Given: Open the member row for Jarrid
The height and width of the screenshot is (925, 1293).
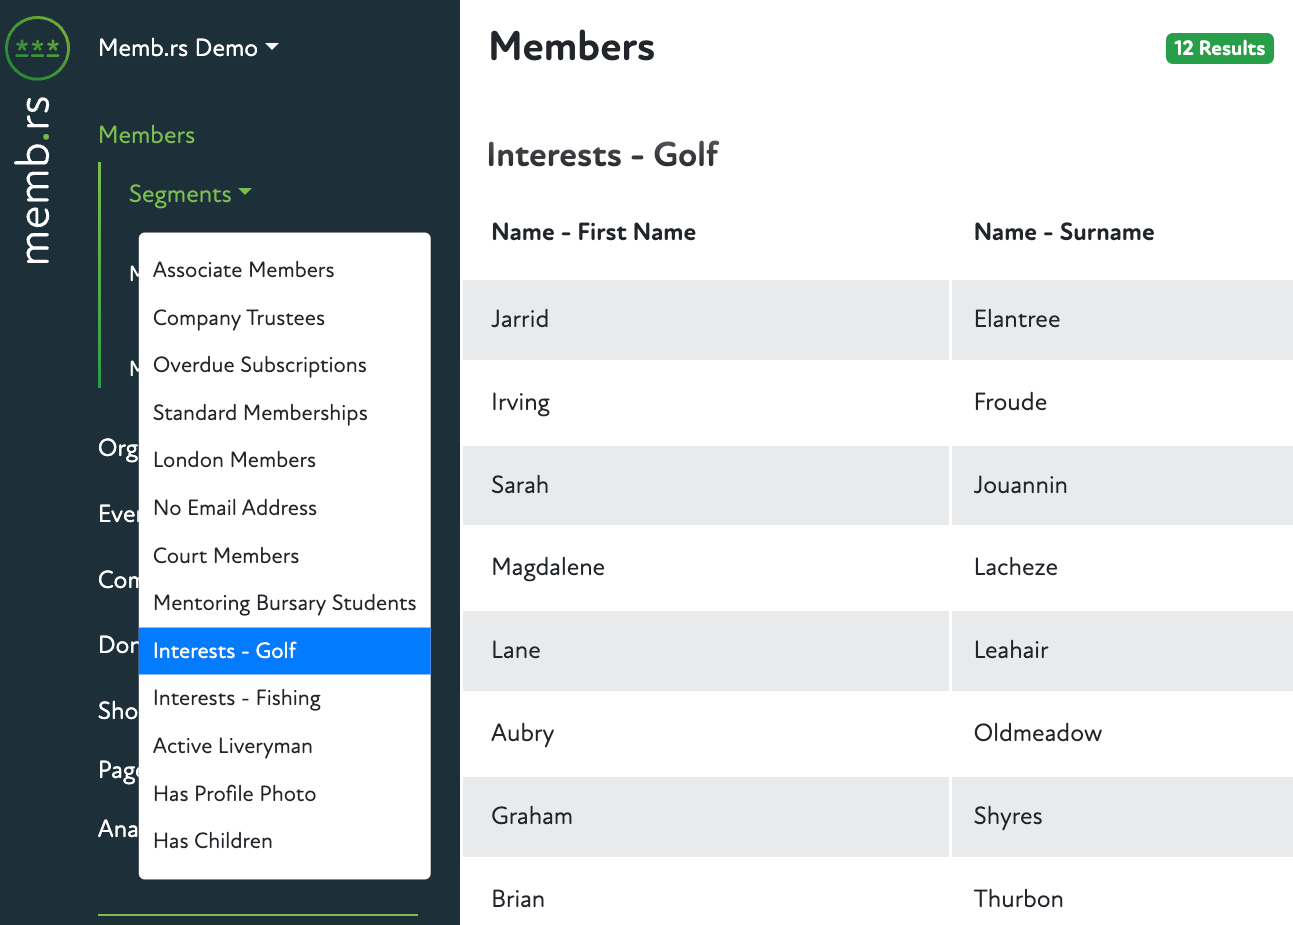Looking at the screenshot, I should [x=520, y=319].
